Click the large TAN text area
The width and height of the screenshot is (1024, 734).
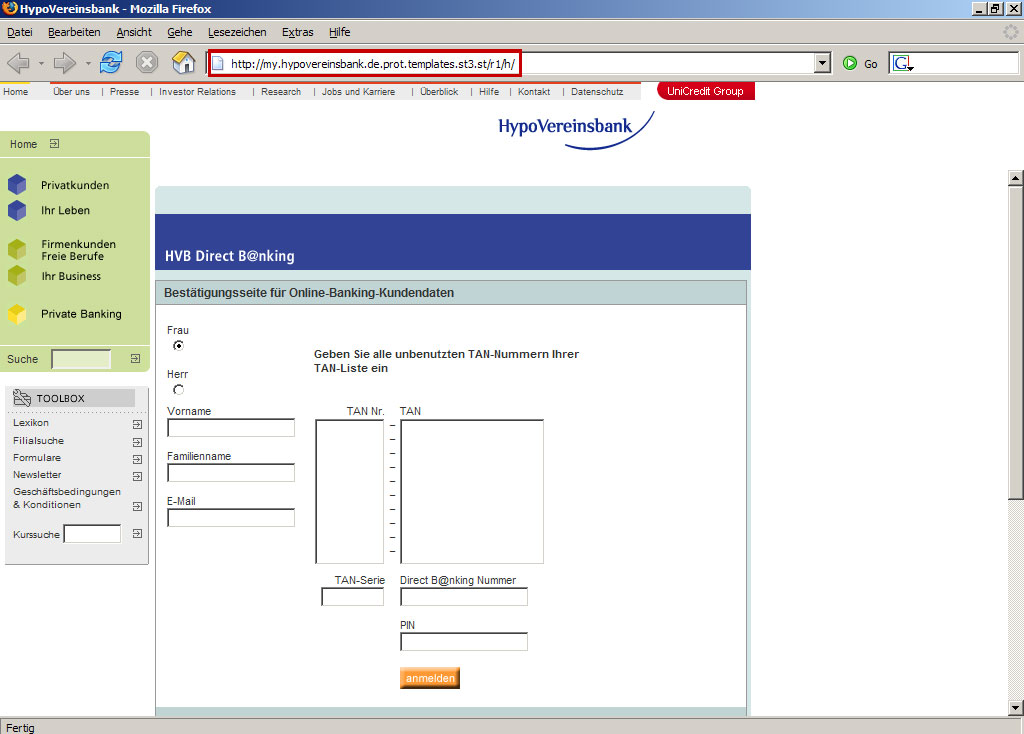(x=472, y=492)
